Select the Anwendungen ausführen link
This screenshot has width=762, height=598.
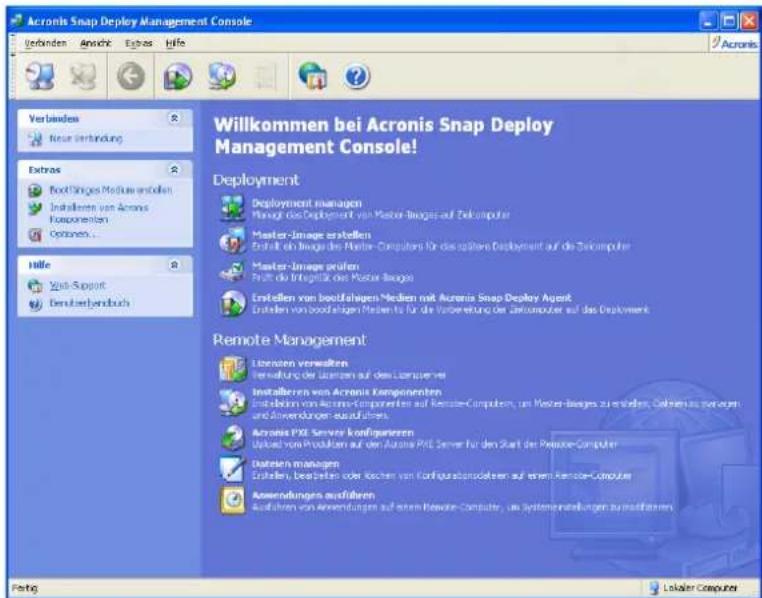click(313, 495)
